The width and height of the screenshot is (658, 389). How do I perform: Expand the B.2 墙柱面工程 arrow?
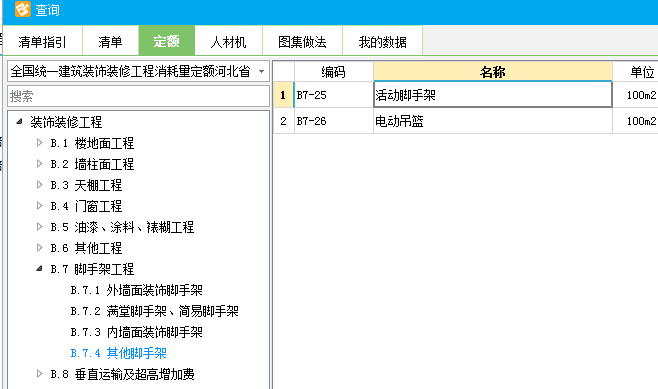(x=39, y=164)
